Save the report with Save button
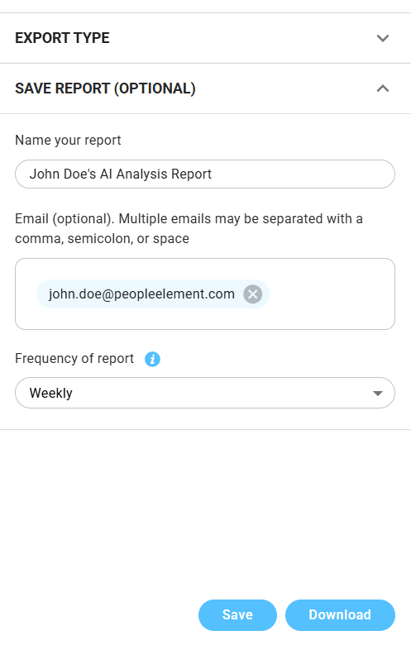 [x=237, y=615]
